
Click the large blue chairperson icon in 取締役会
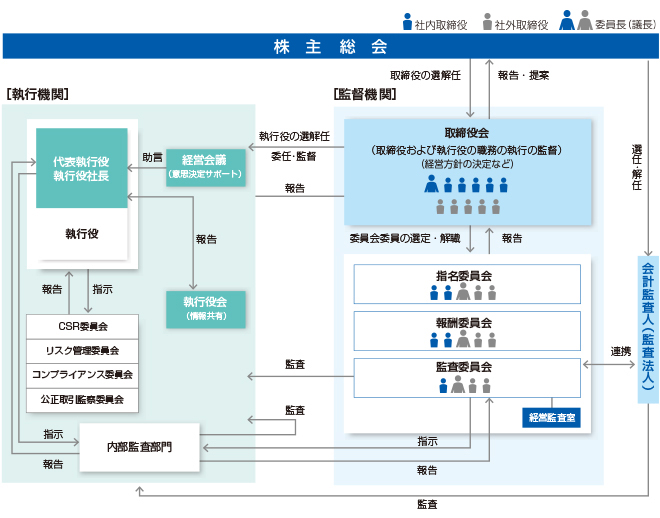(x=432, y=184)
